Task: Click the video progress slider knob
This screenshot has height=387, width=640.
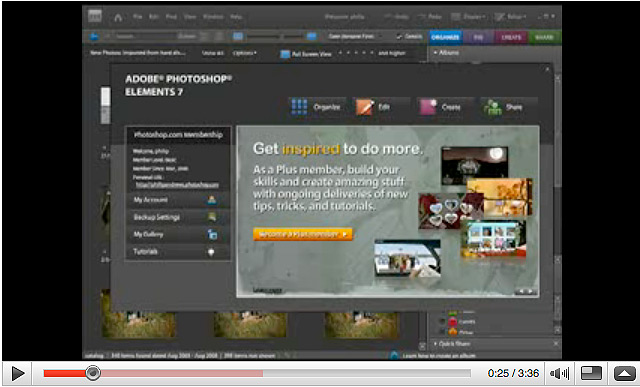Action: click(x=93, y=373)
